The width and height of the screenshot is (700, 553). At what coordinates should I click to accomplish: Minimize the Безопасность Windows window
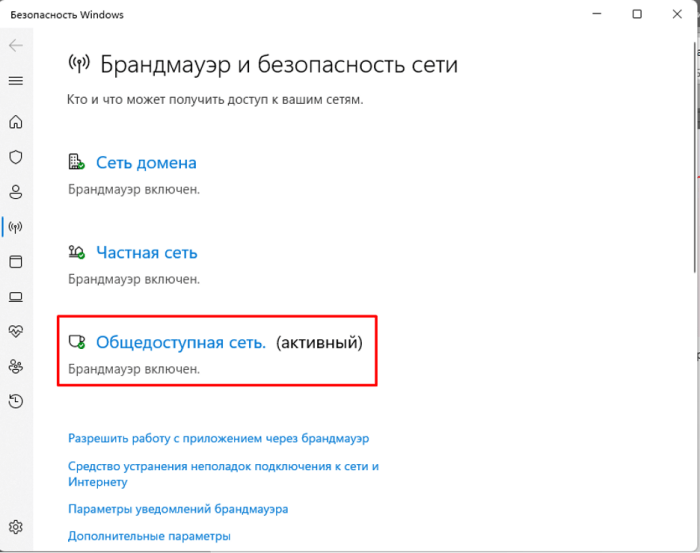(x=596, y=14)
